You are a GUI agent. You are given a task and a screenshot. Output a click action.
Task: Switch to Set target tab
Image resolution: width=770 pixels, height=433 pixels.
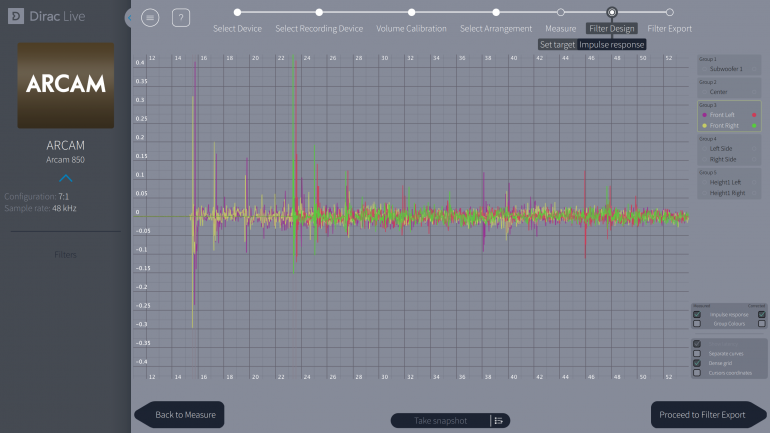click(557, 45)
